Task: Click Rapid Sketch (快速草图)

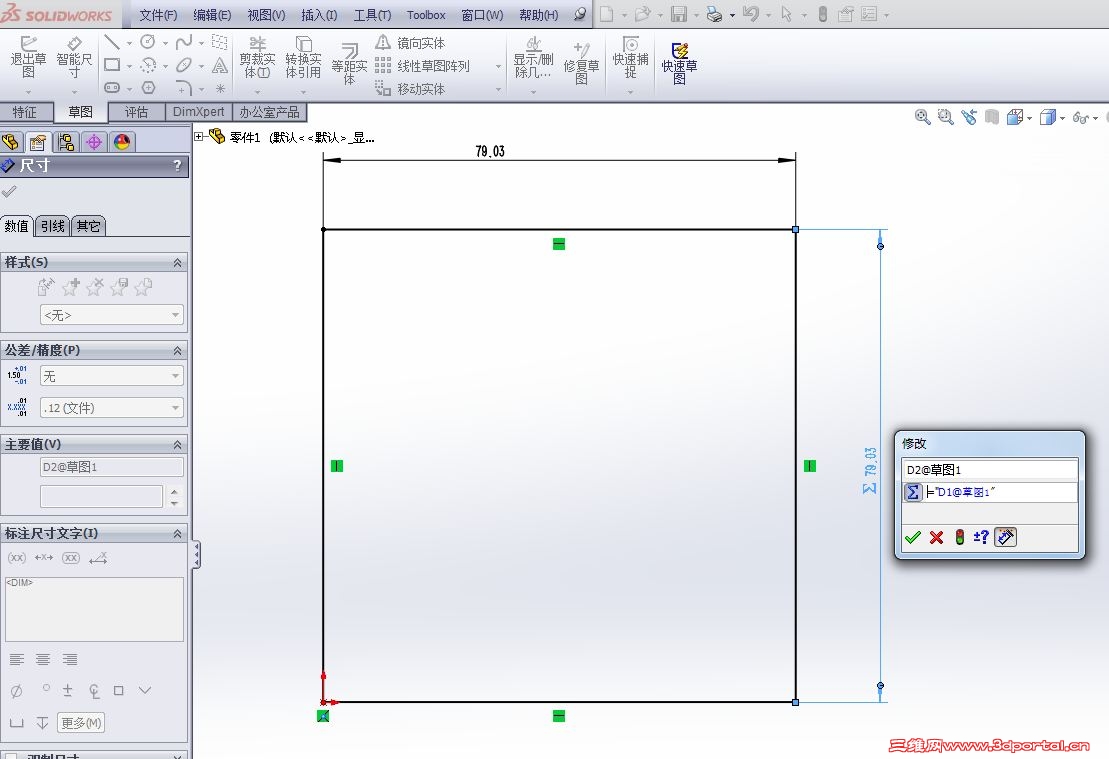Action: pos(679,62)
